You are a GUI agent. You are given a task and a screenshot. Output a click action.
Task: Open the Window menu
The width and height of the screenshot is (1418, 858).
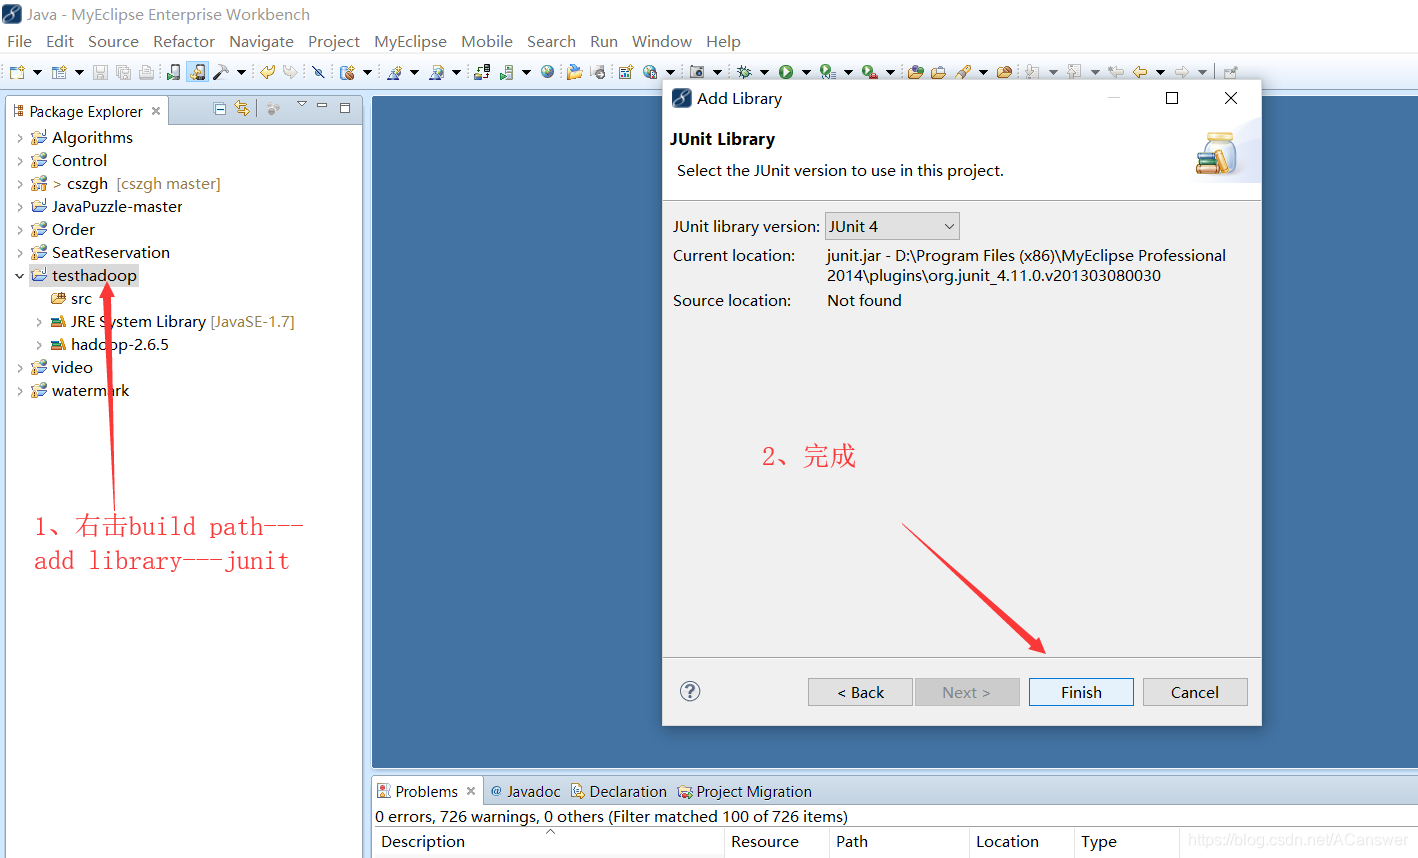[x=661, y=41]
